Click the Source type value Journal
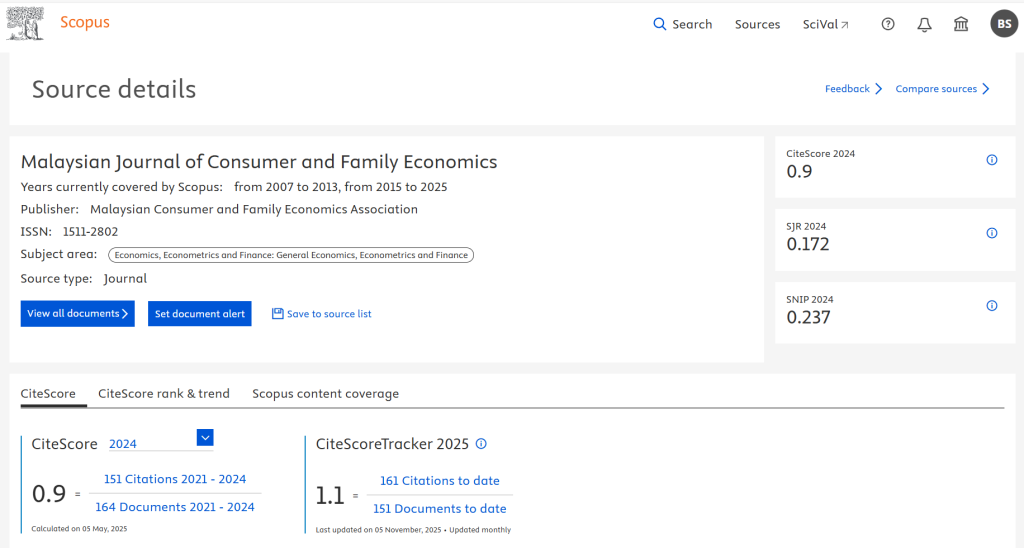The width and height of the screenshot is (1024, 548). coord(125,278)
